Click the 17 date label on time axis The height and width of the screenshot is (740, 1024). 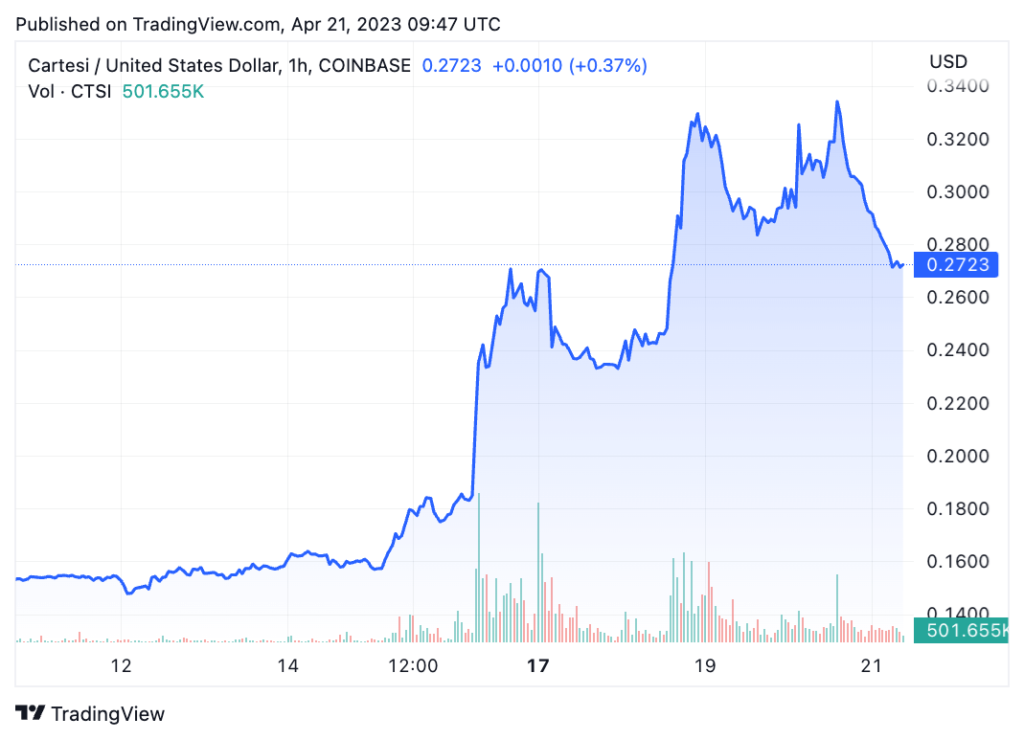pyautogui.click(x=538, y=665)
